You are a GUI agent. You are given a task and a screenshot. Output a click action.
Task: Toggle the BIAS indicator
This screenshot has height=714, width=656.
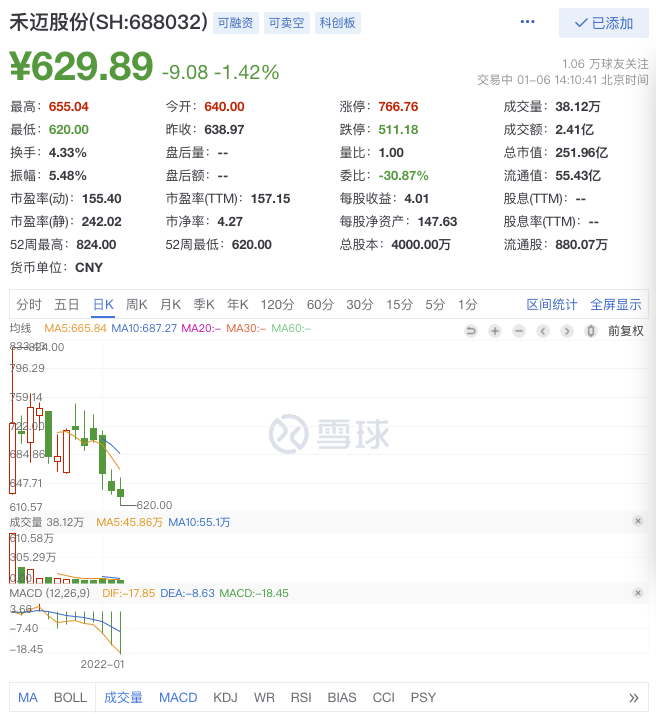(342, 698)
